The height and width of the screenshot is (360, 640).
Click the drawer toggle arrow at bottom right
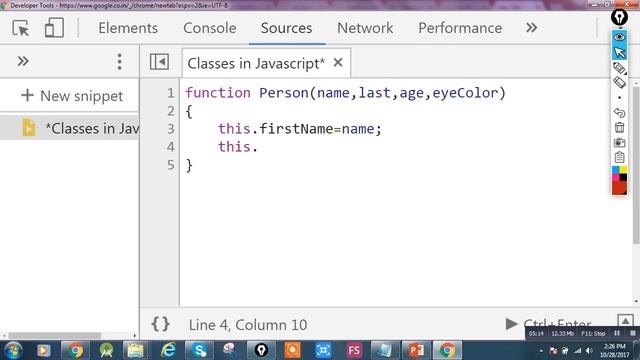tap(625, 320)
